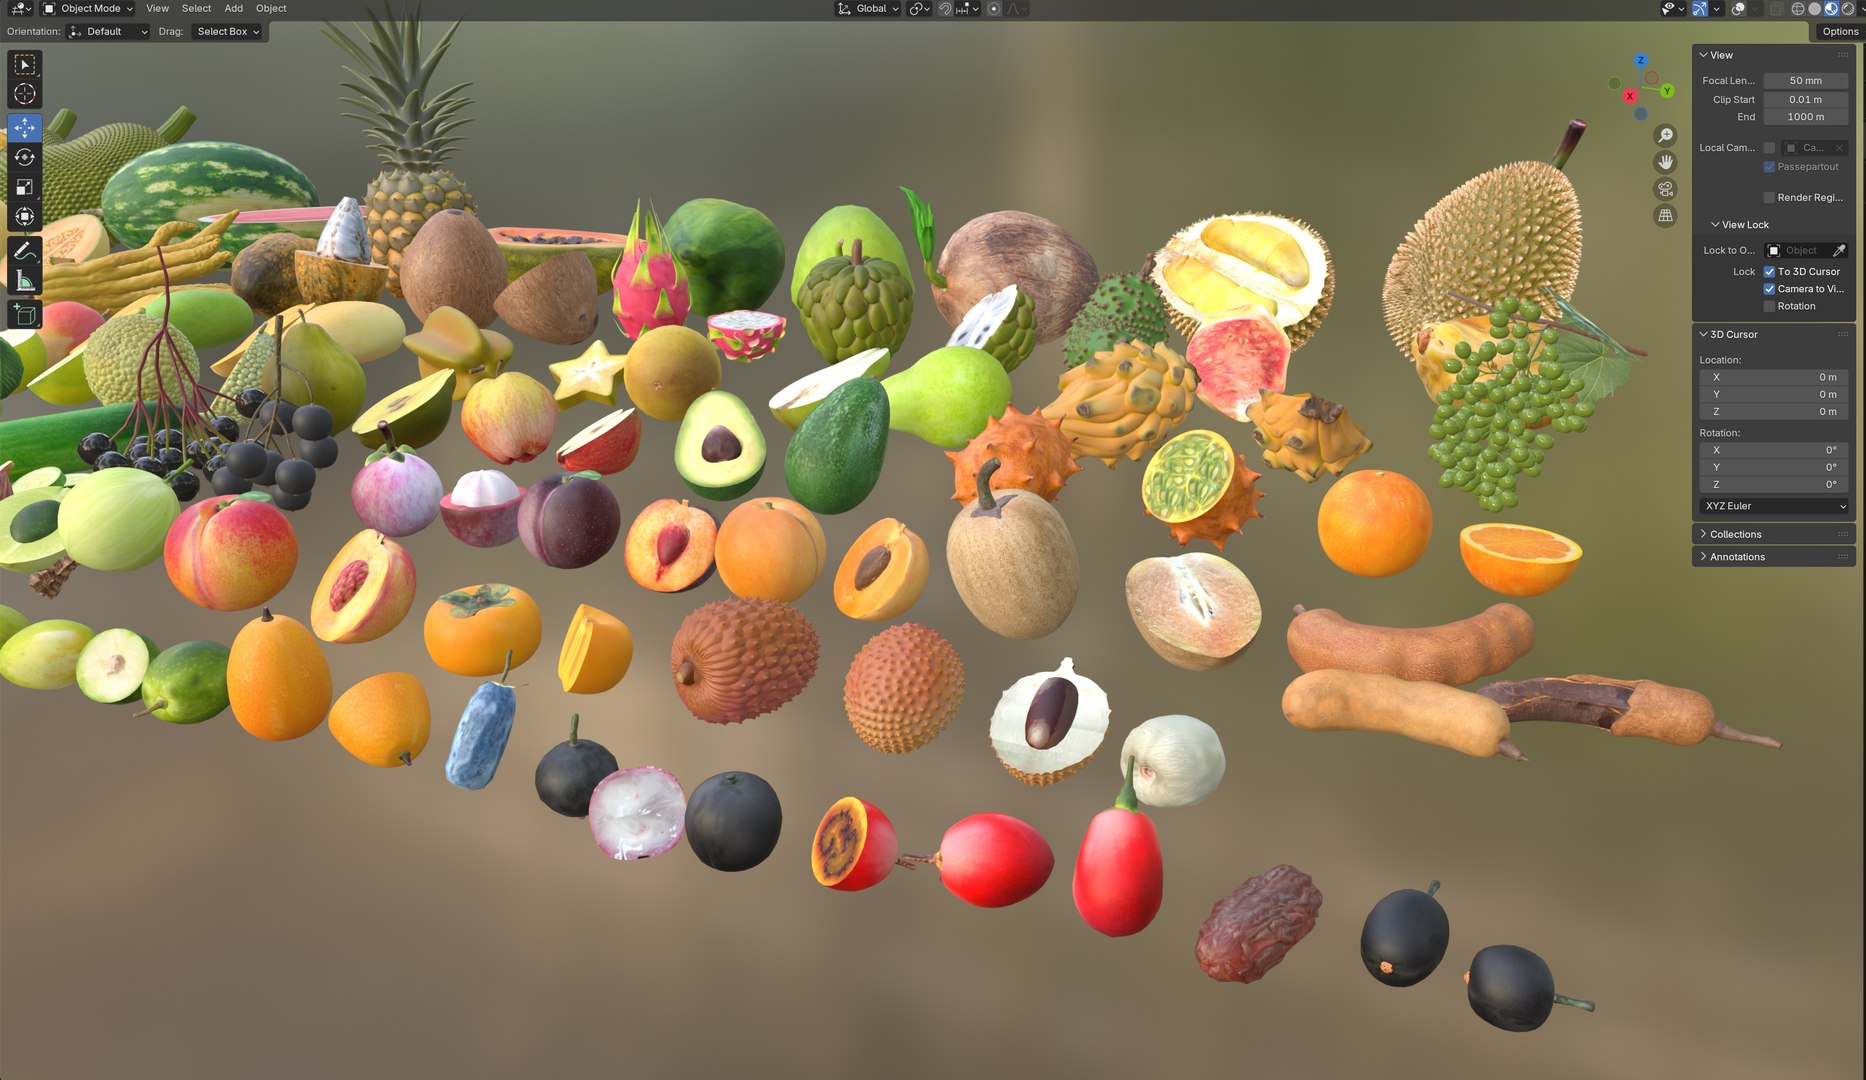Expand the Collections panel
Image resolution: width=1866 pixels, height=1080 pixels.
[x=1735, y=534]
